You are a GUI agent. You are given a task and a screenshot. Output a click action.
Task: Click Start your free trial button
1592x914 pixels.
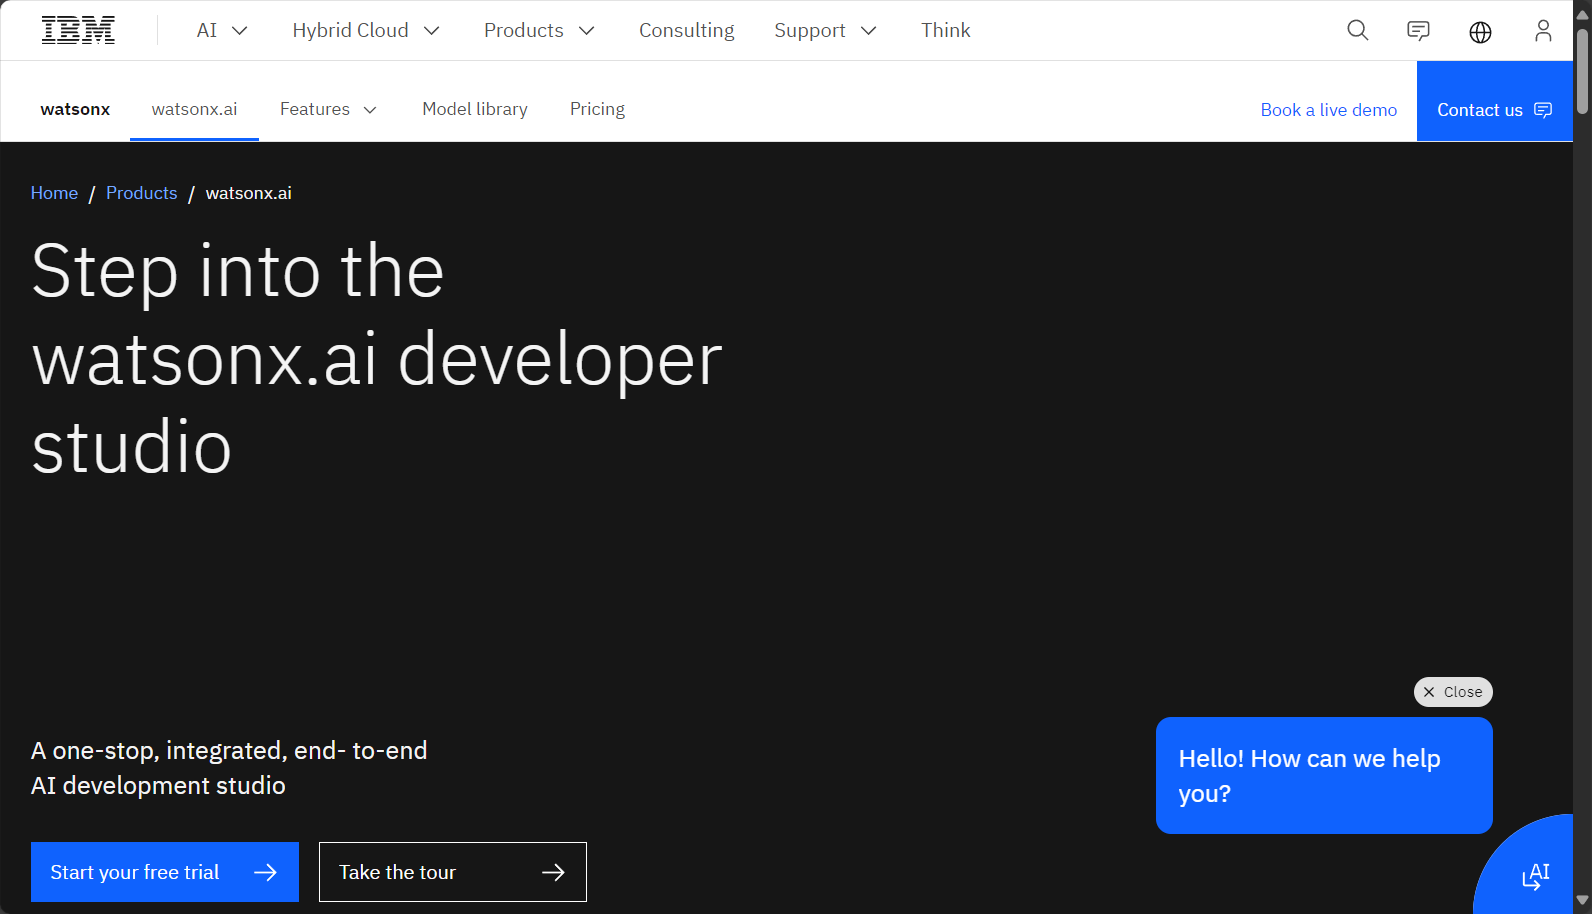point(165,872)
